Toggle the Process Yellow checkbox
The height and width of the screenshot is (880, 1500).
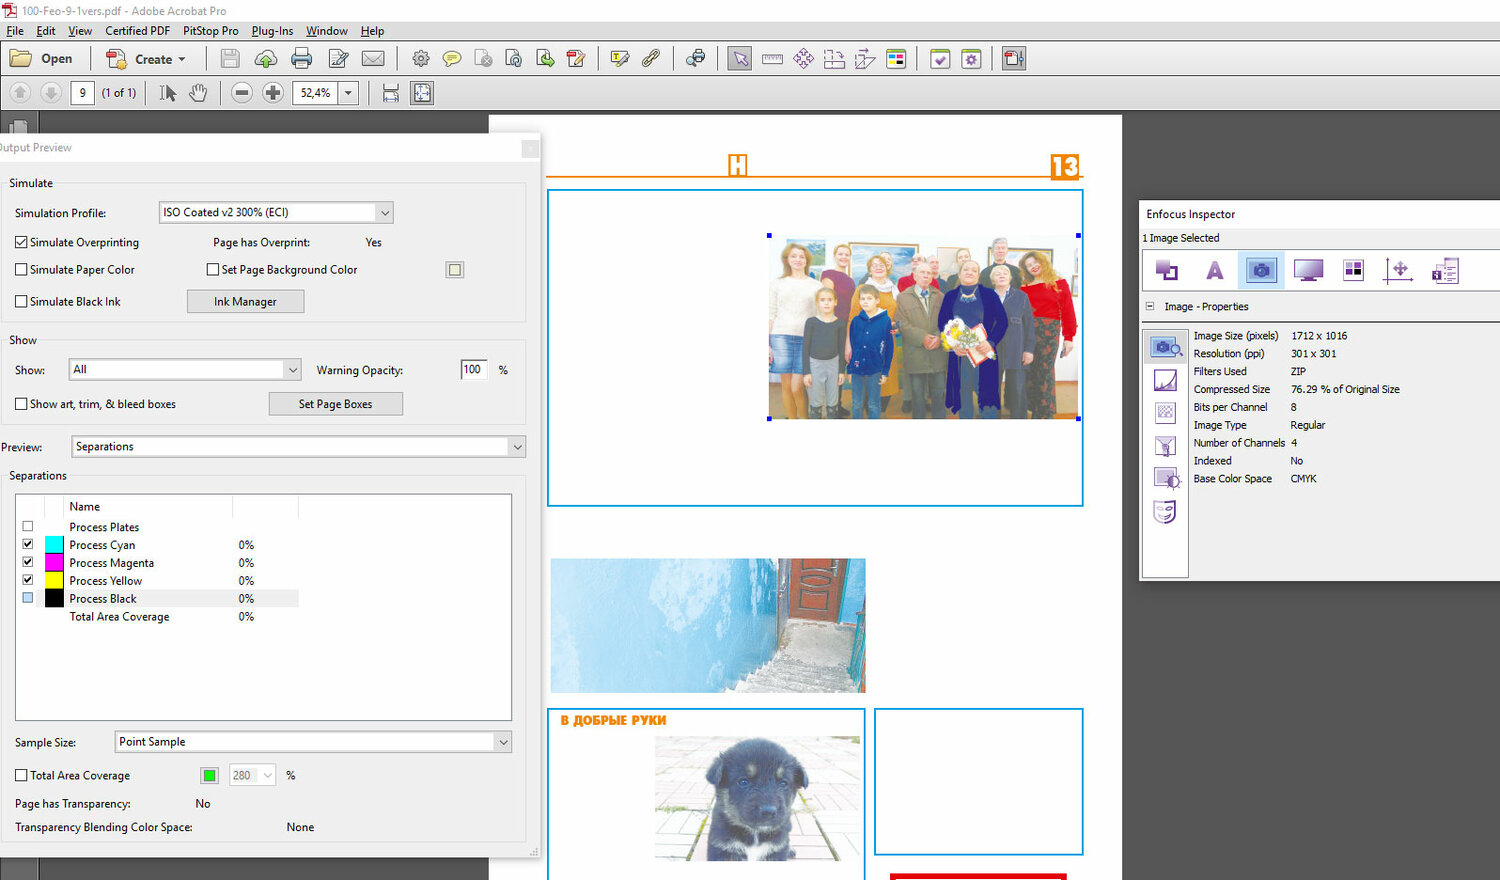coord(27,581)
